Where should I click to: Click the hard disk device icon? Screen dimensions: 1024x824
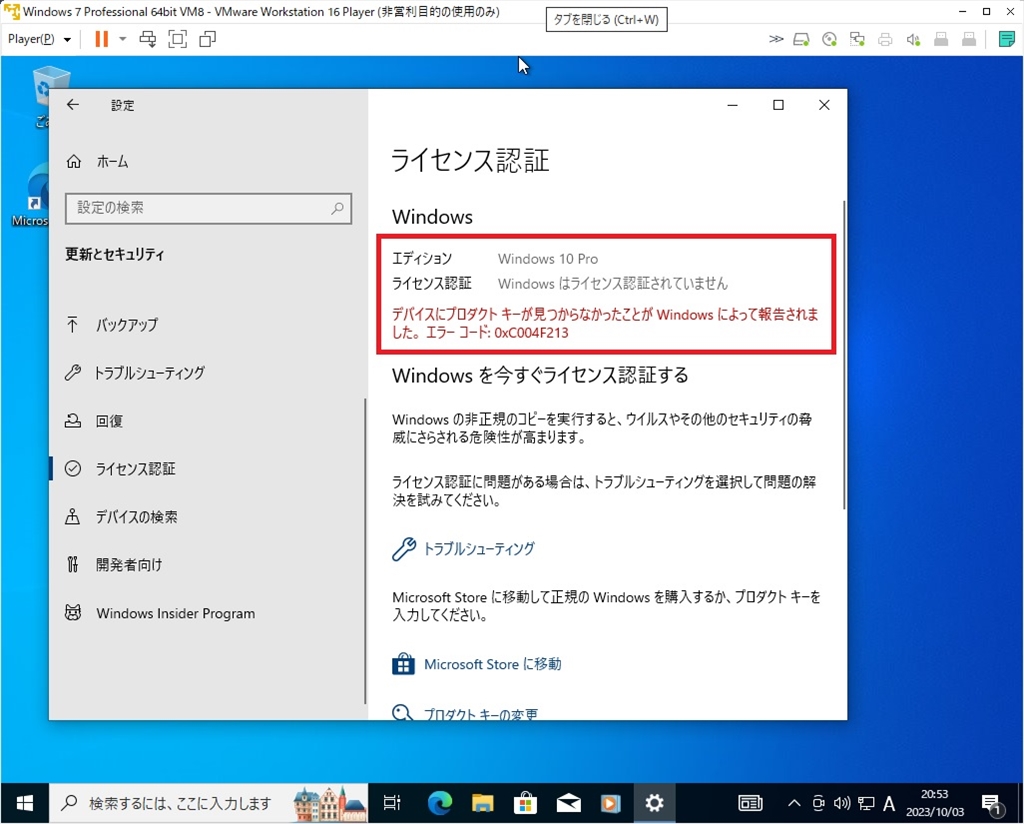[801, 40]
